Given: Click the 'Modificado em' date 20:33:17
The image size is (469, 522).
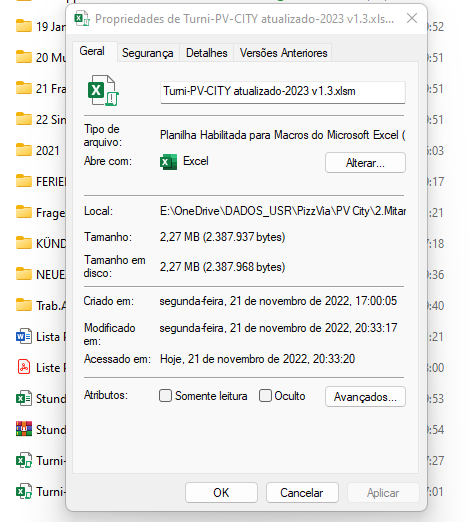Looking at the screenshot, I should (x=278, y=328).
